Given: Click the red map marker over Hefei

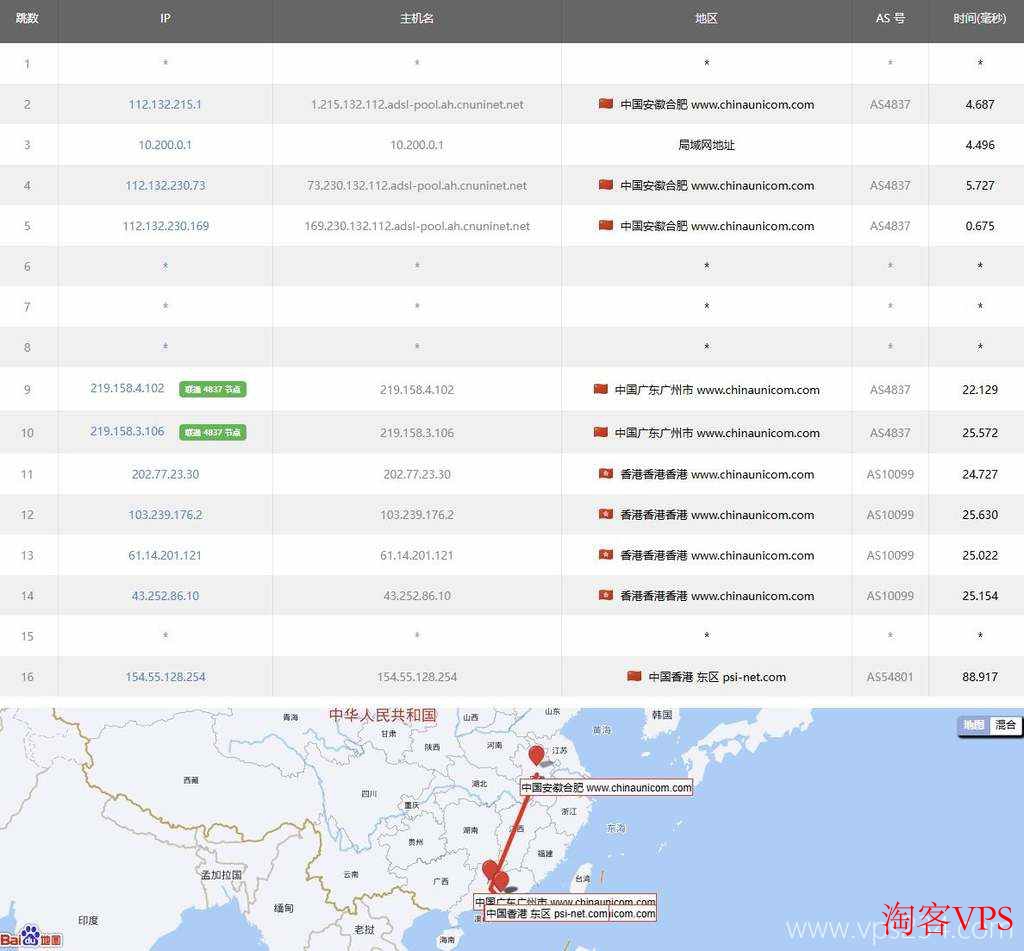Looking at the screenshot, I should (x=536, y=756).
